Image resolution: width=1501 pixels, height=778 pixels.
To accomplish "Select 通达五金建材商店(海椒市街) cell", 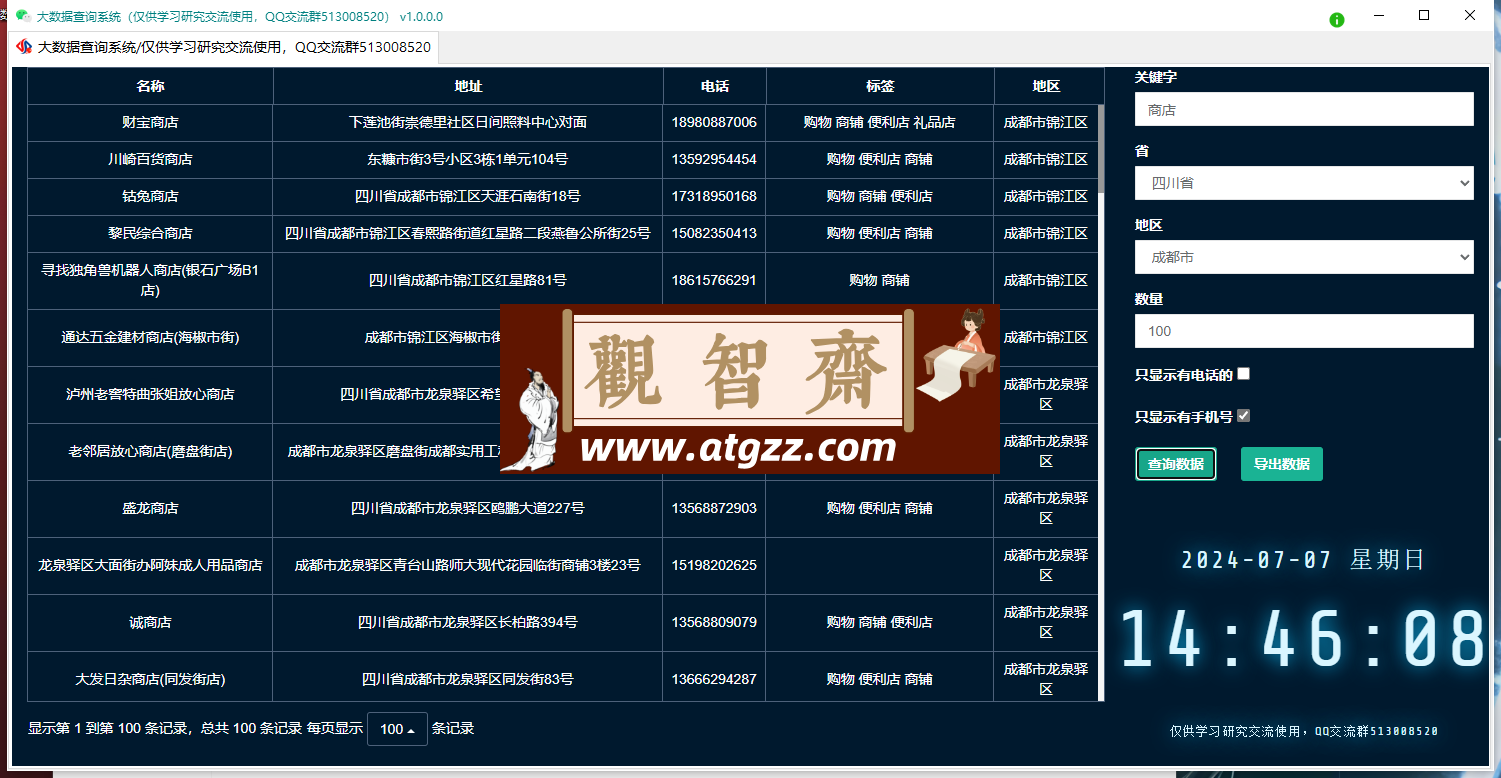I will pos(150,338).
